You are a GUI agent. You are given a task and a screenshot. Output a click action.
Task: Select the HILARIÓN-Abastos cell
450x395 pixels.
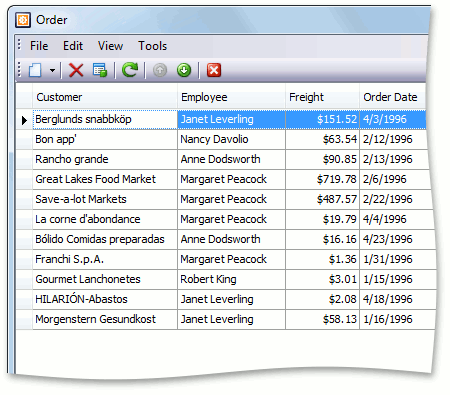point(105,299)
